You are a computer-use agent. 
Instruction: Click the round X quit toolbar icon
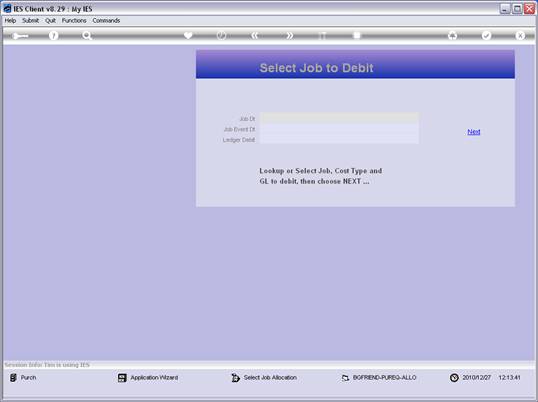coord(520,35)
